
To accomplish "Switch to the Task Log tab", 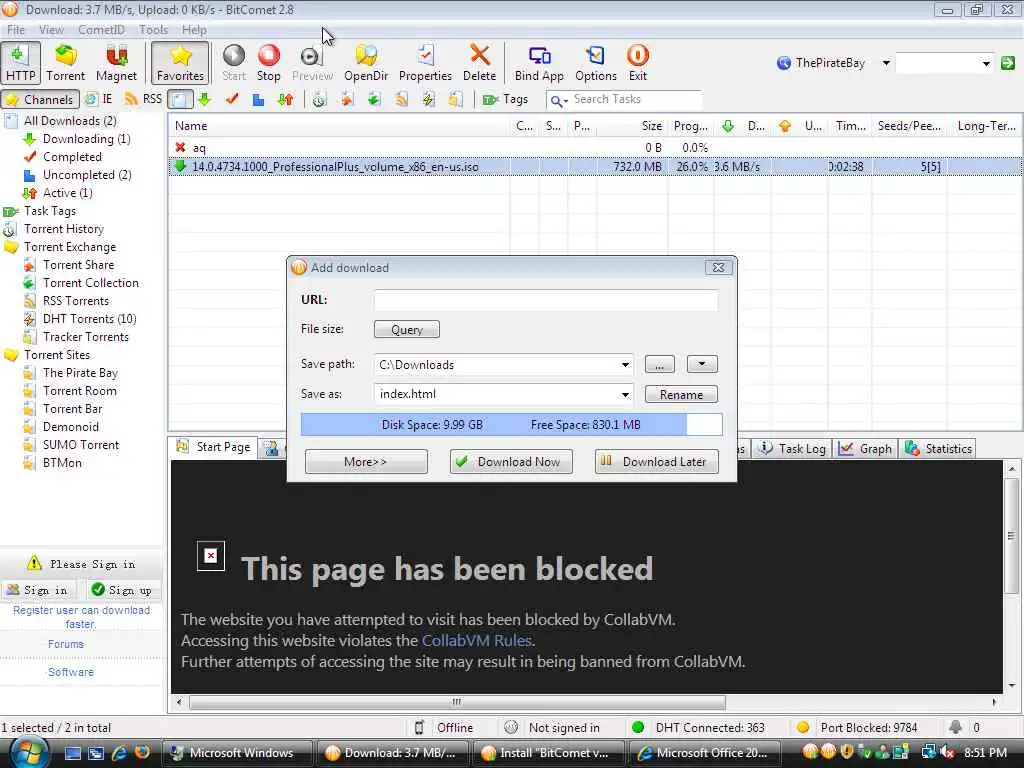I will [793, 449].
